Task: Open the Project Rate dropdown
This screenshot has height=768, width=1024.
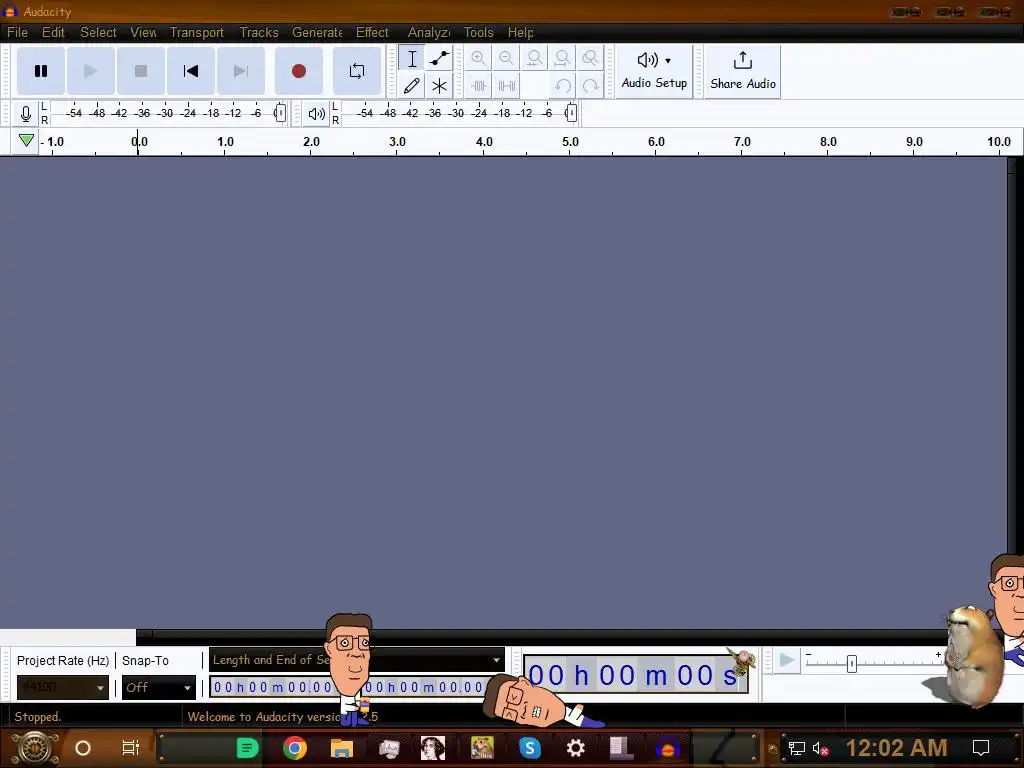Action: point(63,687)
